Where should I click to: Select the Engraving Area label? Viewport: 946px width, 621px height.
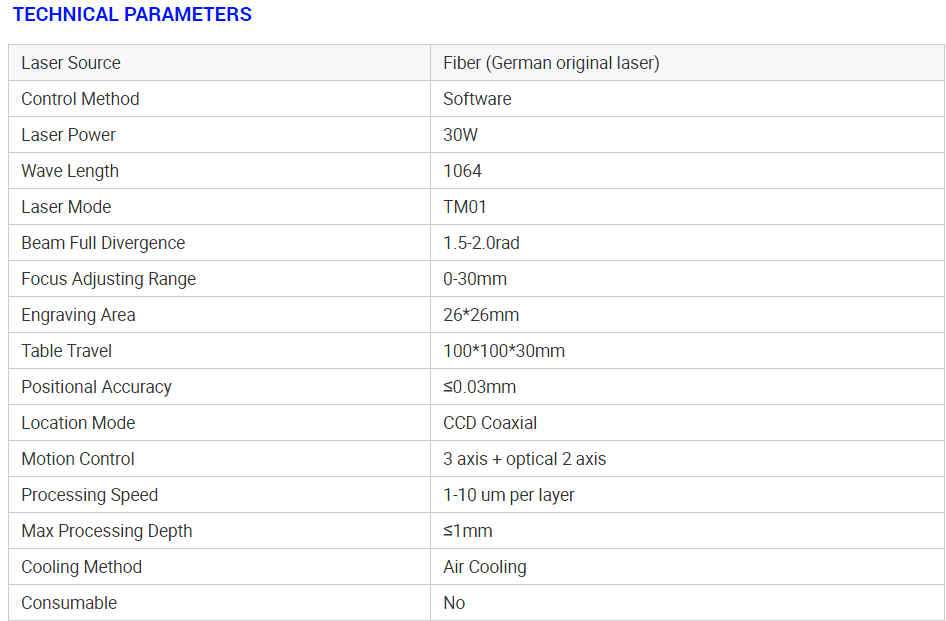78,315
